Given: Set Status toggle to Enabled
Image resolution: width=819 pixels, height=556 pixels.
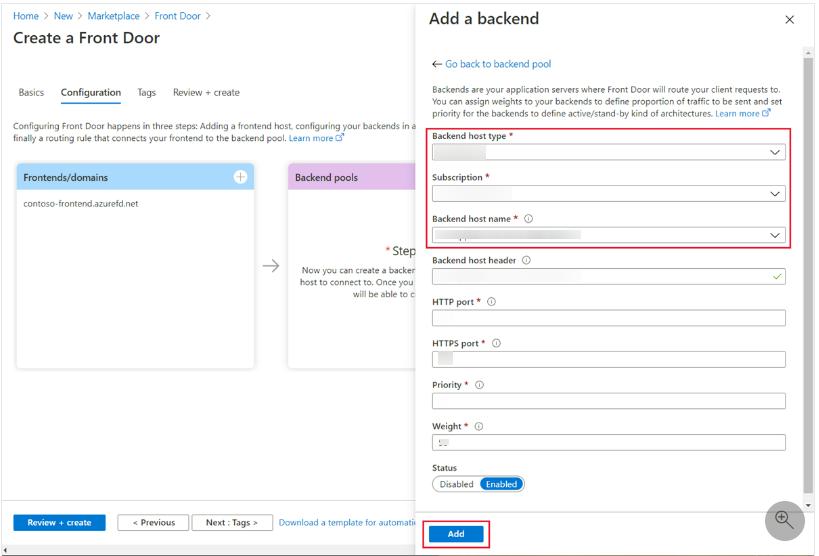Looking at the screenshot, I should (501, 484).
